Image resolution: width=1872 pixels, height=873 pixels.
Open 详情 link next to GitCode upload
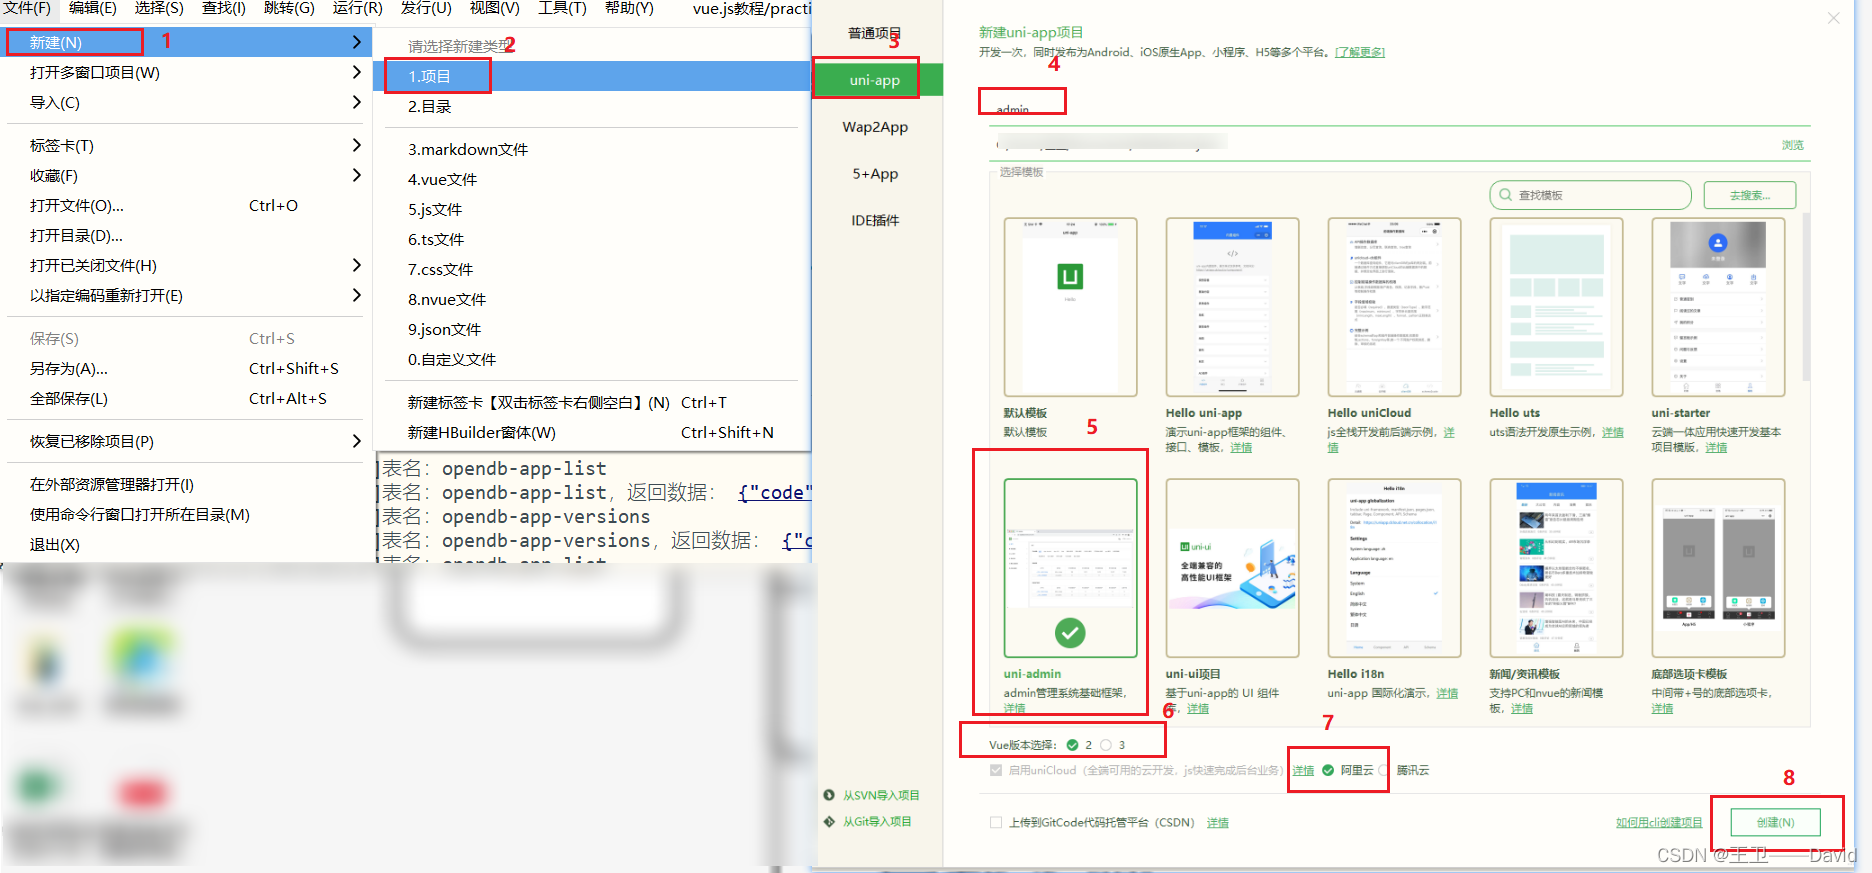[1217, 822]
